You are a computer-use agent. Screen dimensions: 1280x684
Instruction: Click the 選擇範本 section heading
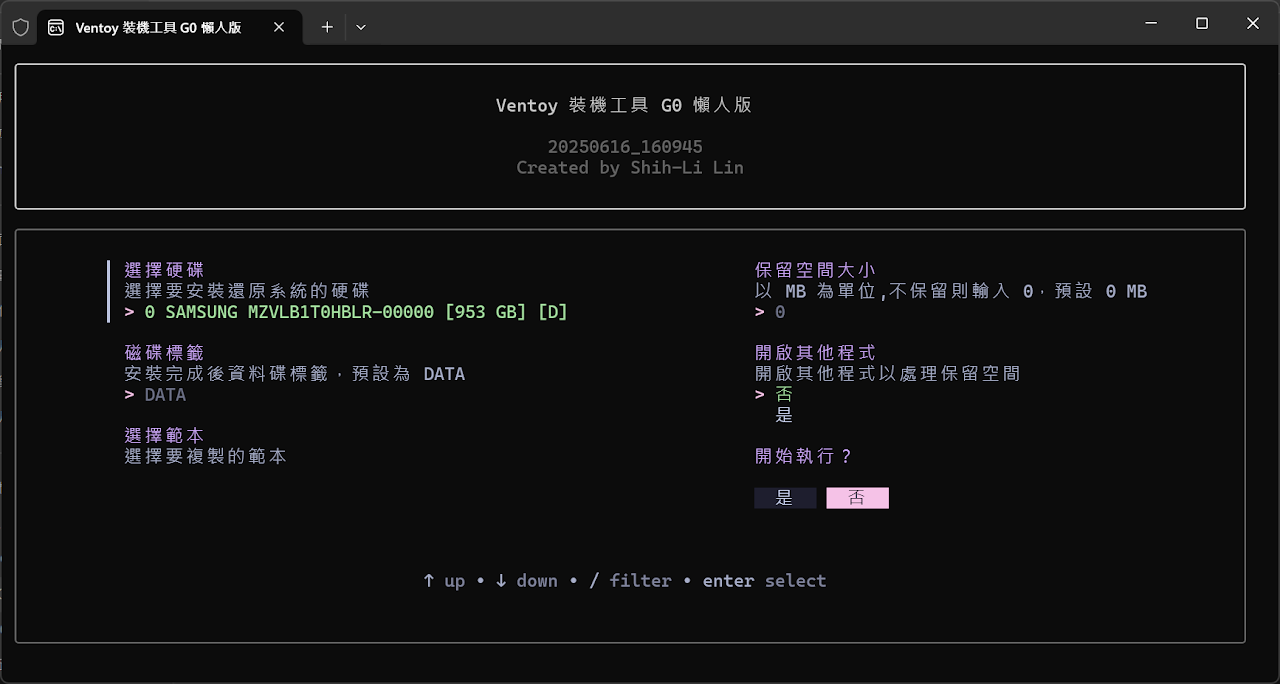coord(164,435)
